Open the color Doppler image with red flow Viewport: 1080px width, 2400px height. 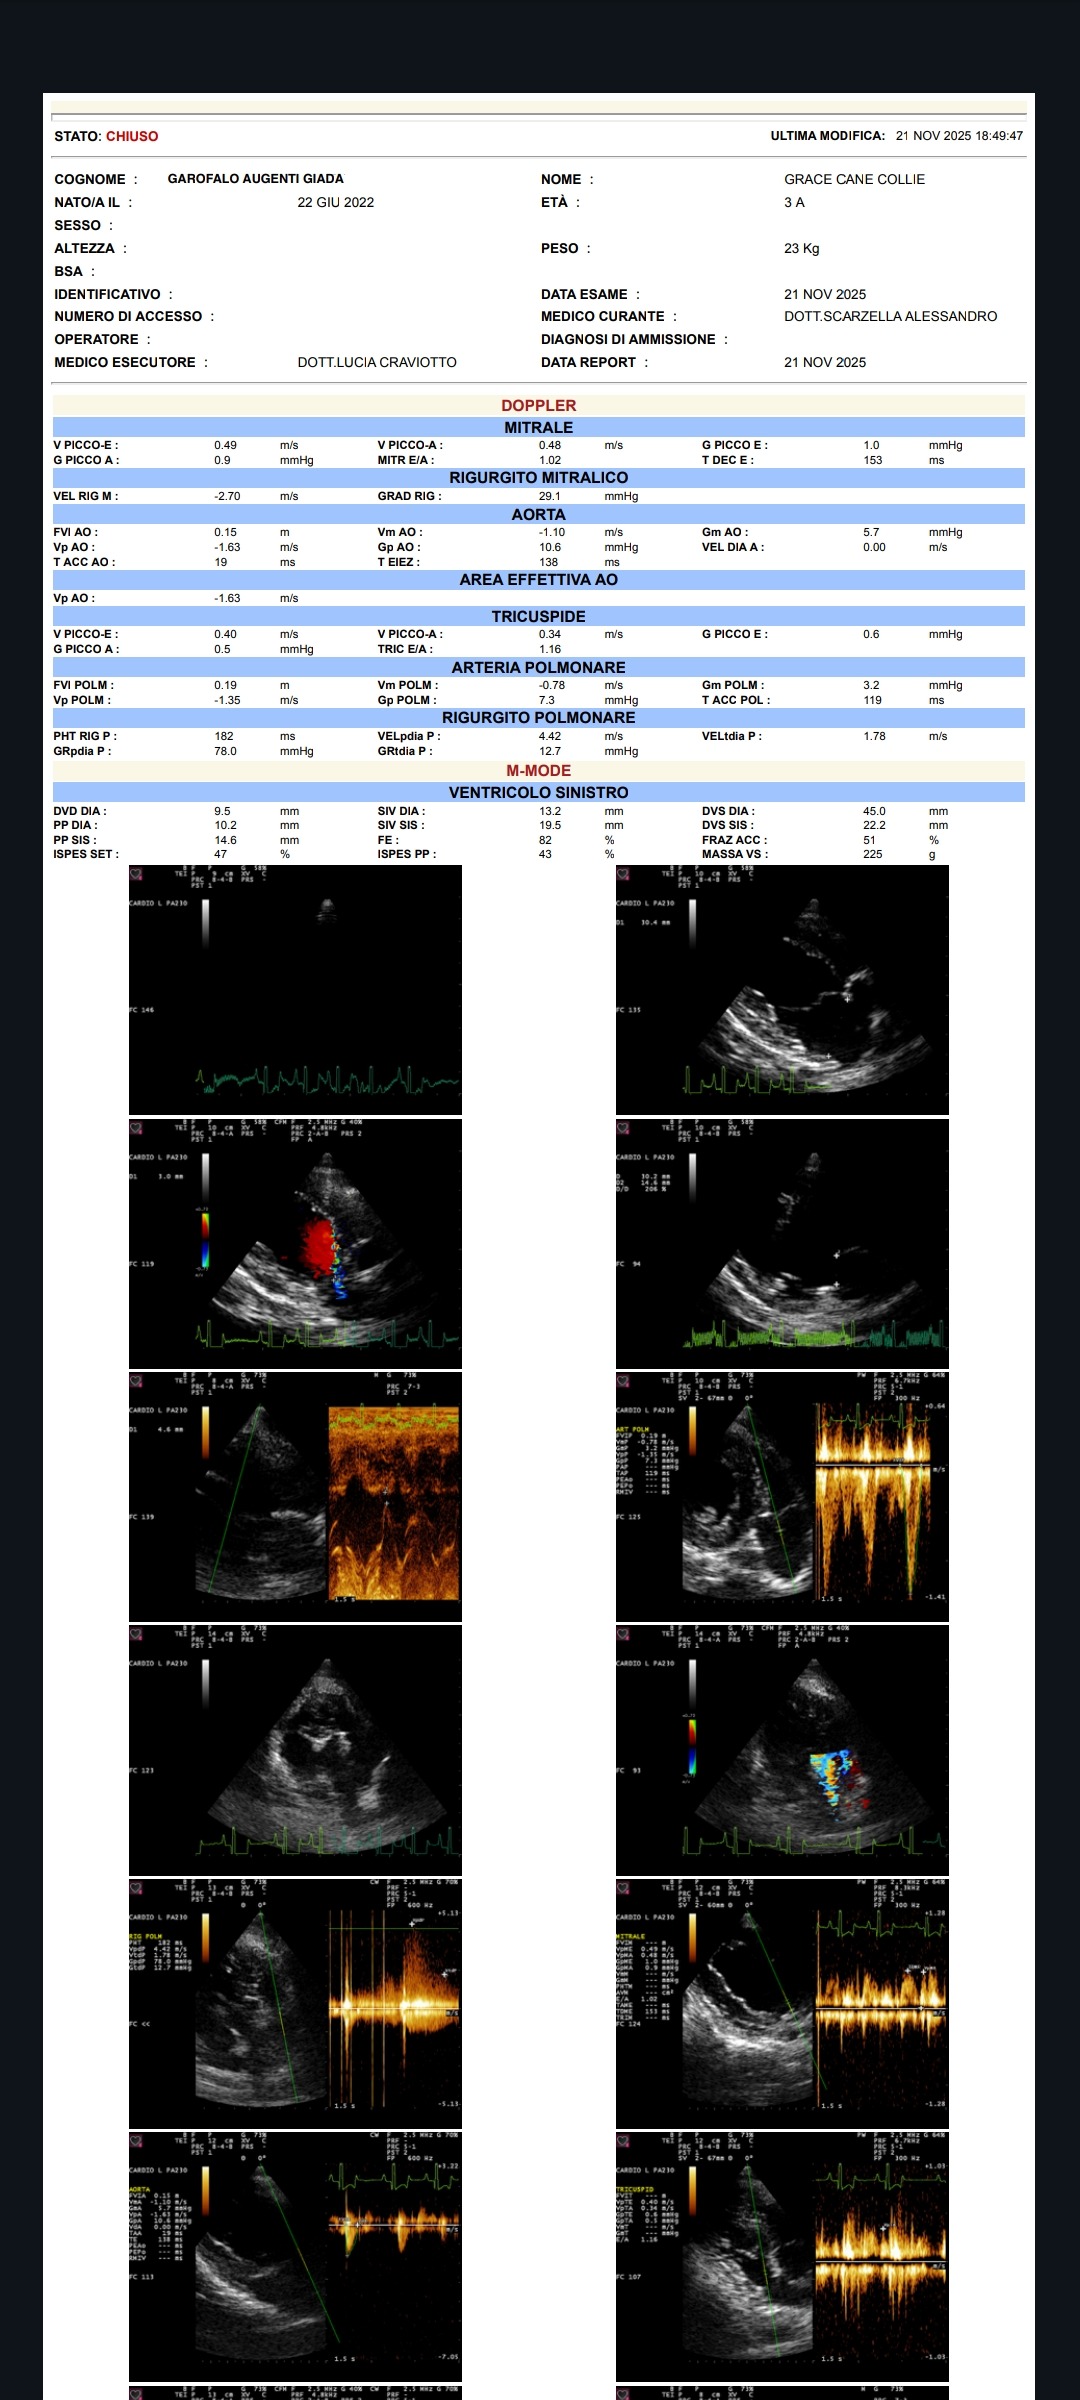point(295,1243)
